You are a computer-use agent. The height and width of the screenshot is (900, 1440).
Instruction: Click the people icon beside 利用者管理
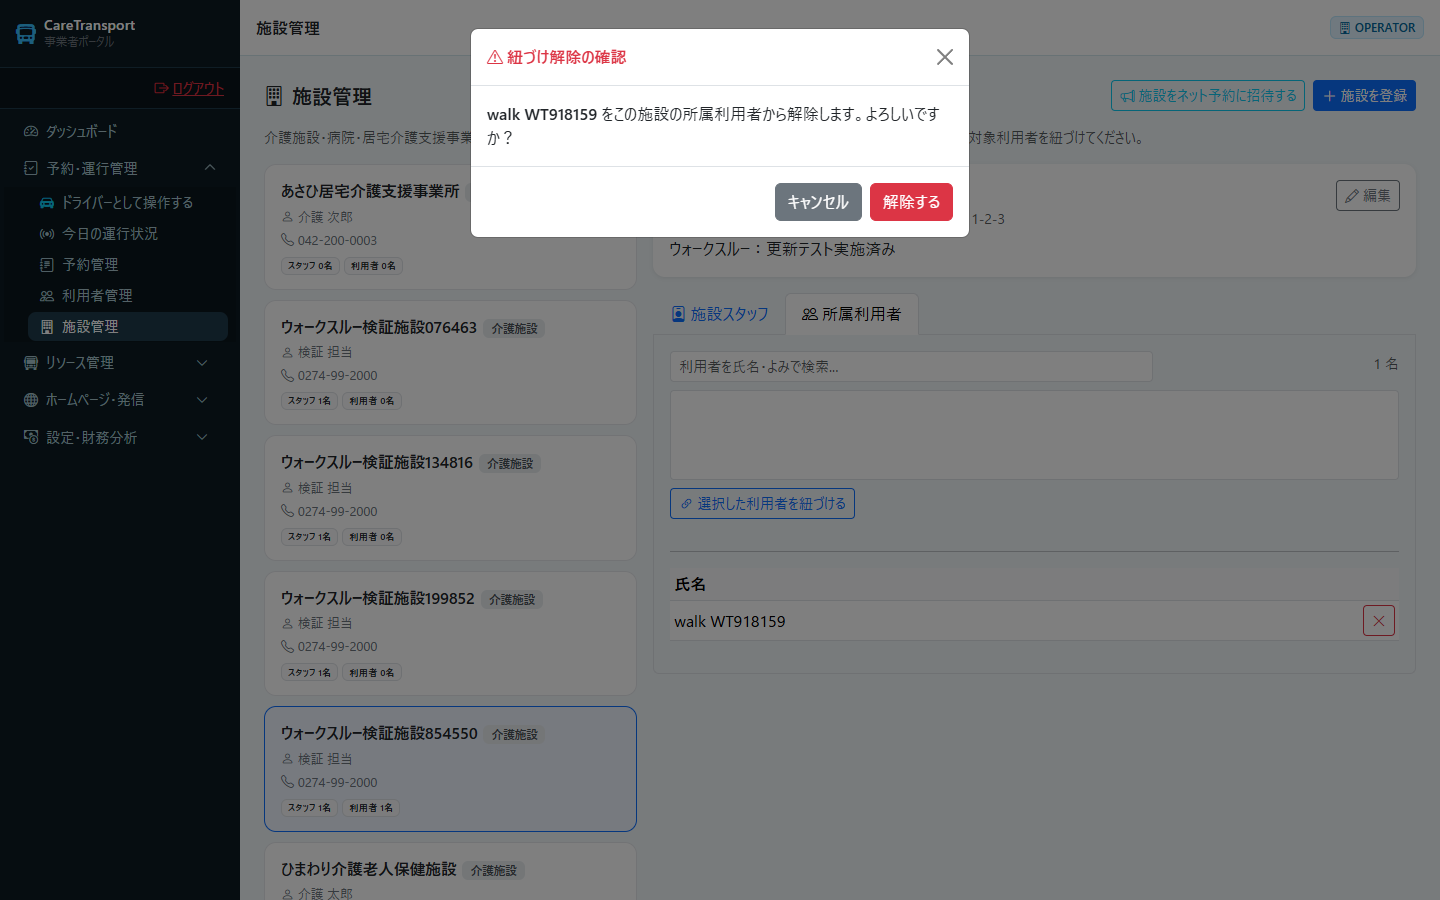(47, 296)
